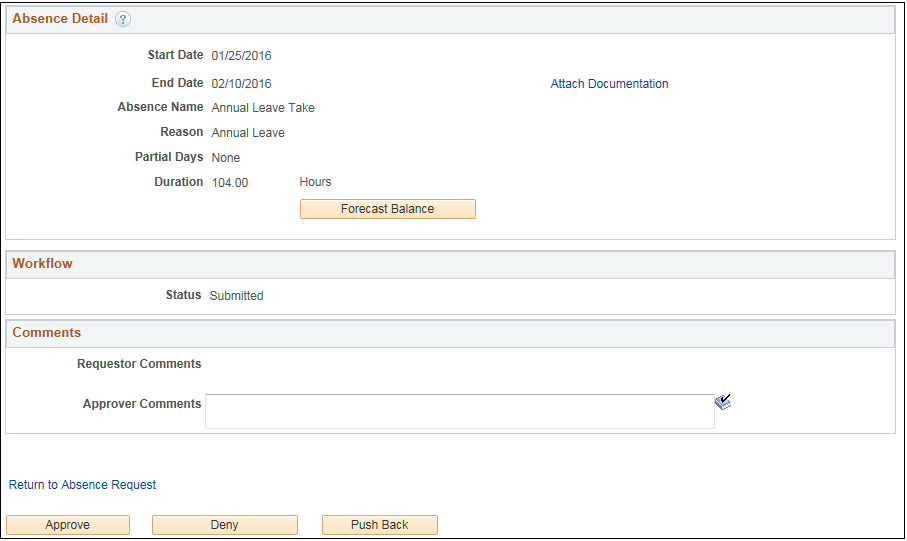This screenshot has height=541, width=907.
Task: Click the Duration value 104.00
Action: pos(230,183)
